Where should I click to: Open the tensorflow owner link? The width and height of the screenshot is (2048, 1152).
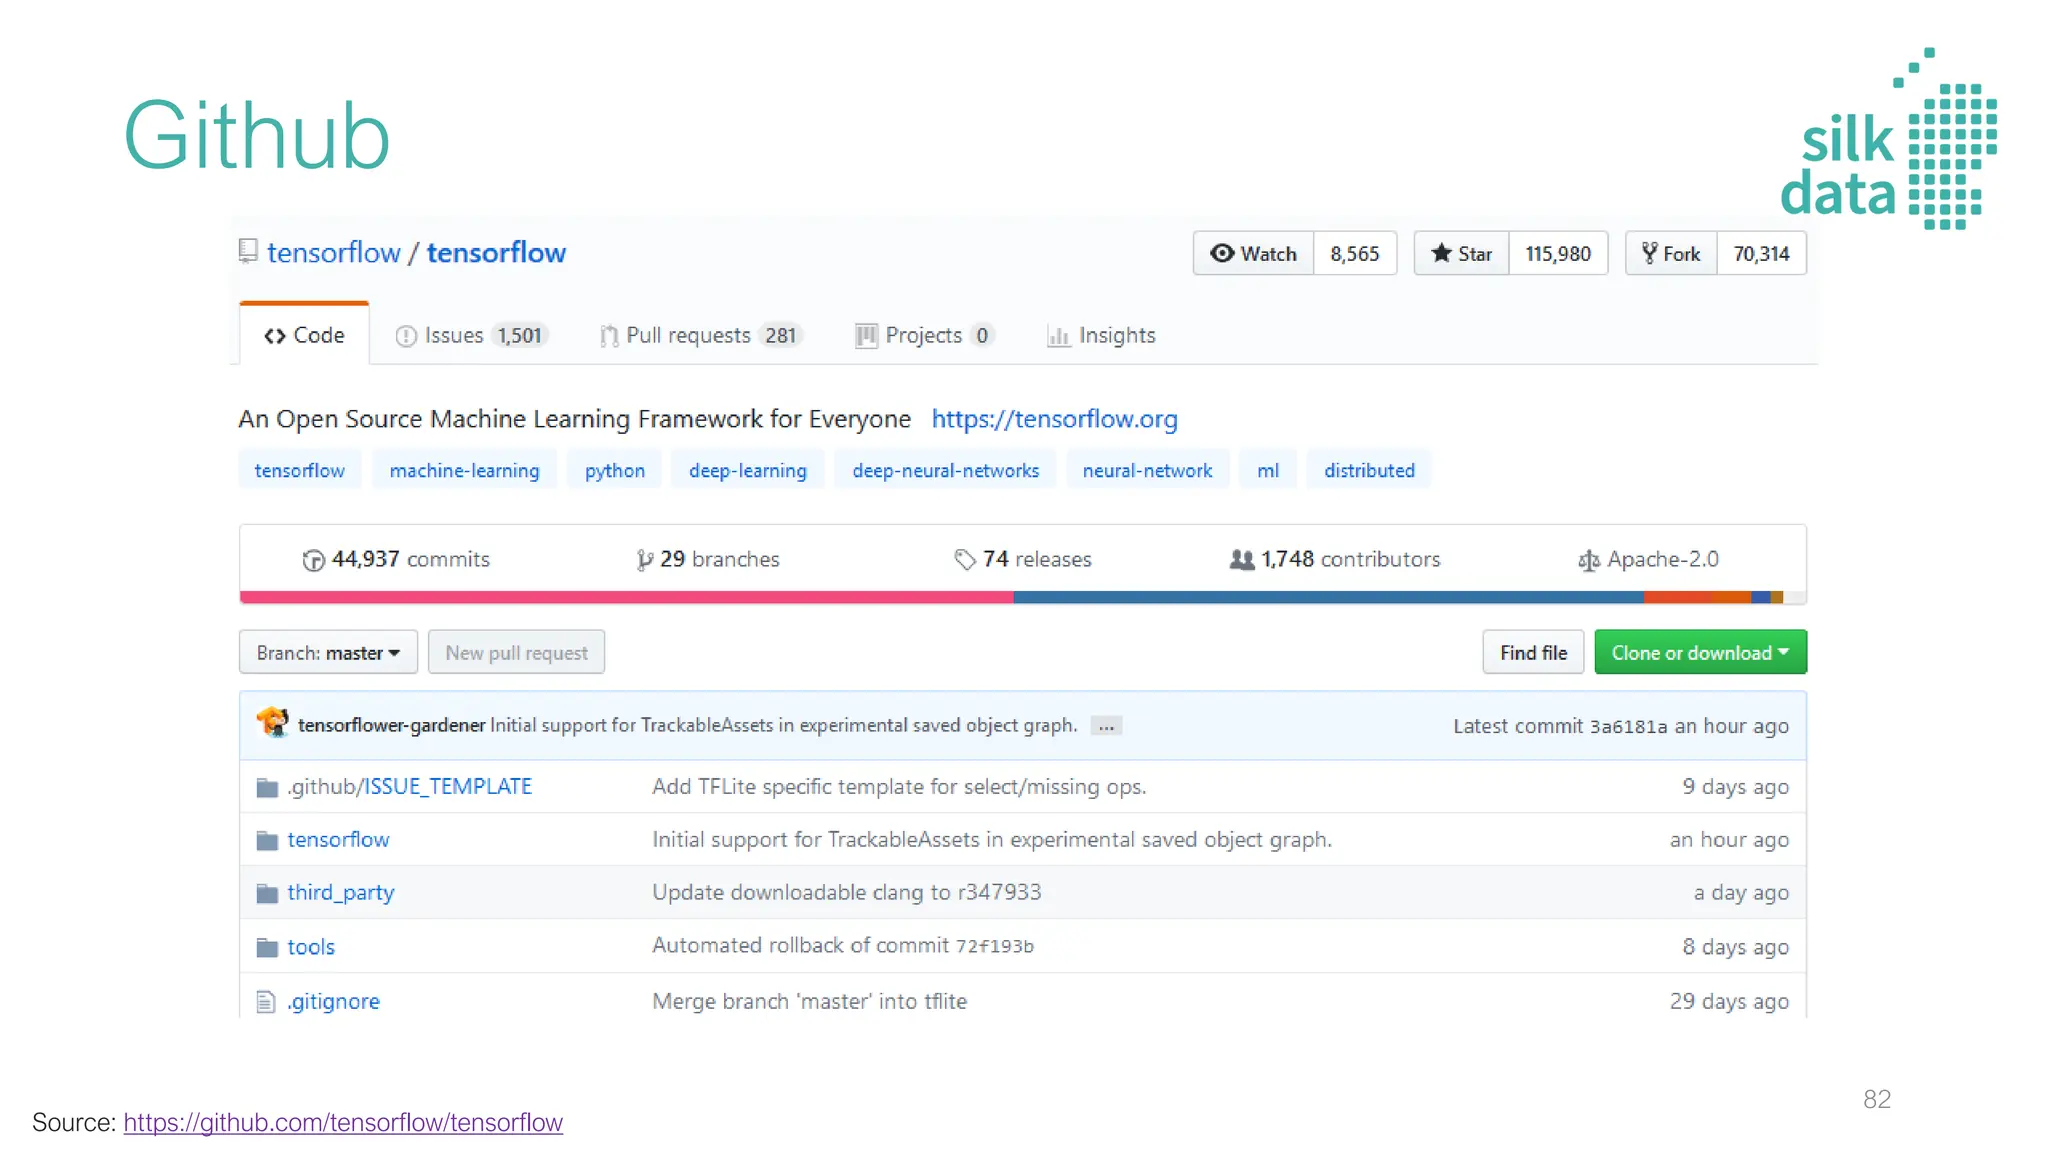[x=333, y=252]
